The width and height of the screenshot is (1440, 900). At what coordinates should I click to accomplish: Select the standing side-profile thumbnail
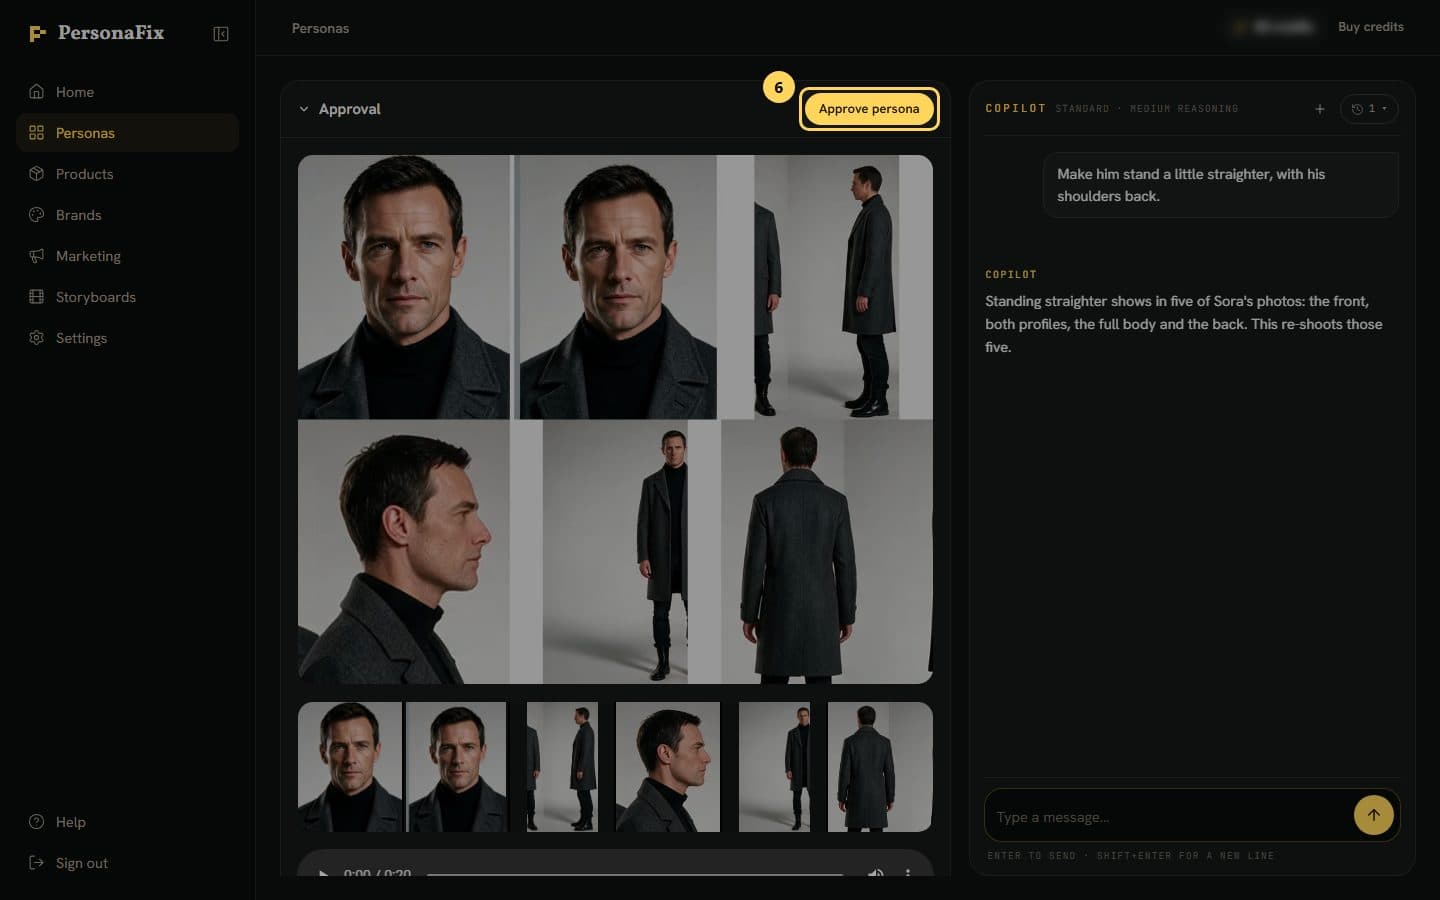(562, 767)
